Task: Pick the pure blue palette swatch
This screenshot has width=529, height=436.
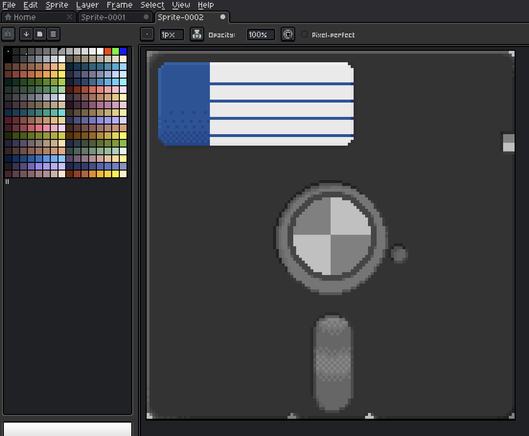Action: pos(123,51)
